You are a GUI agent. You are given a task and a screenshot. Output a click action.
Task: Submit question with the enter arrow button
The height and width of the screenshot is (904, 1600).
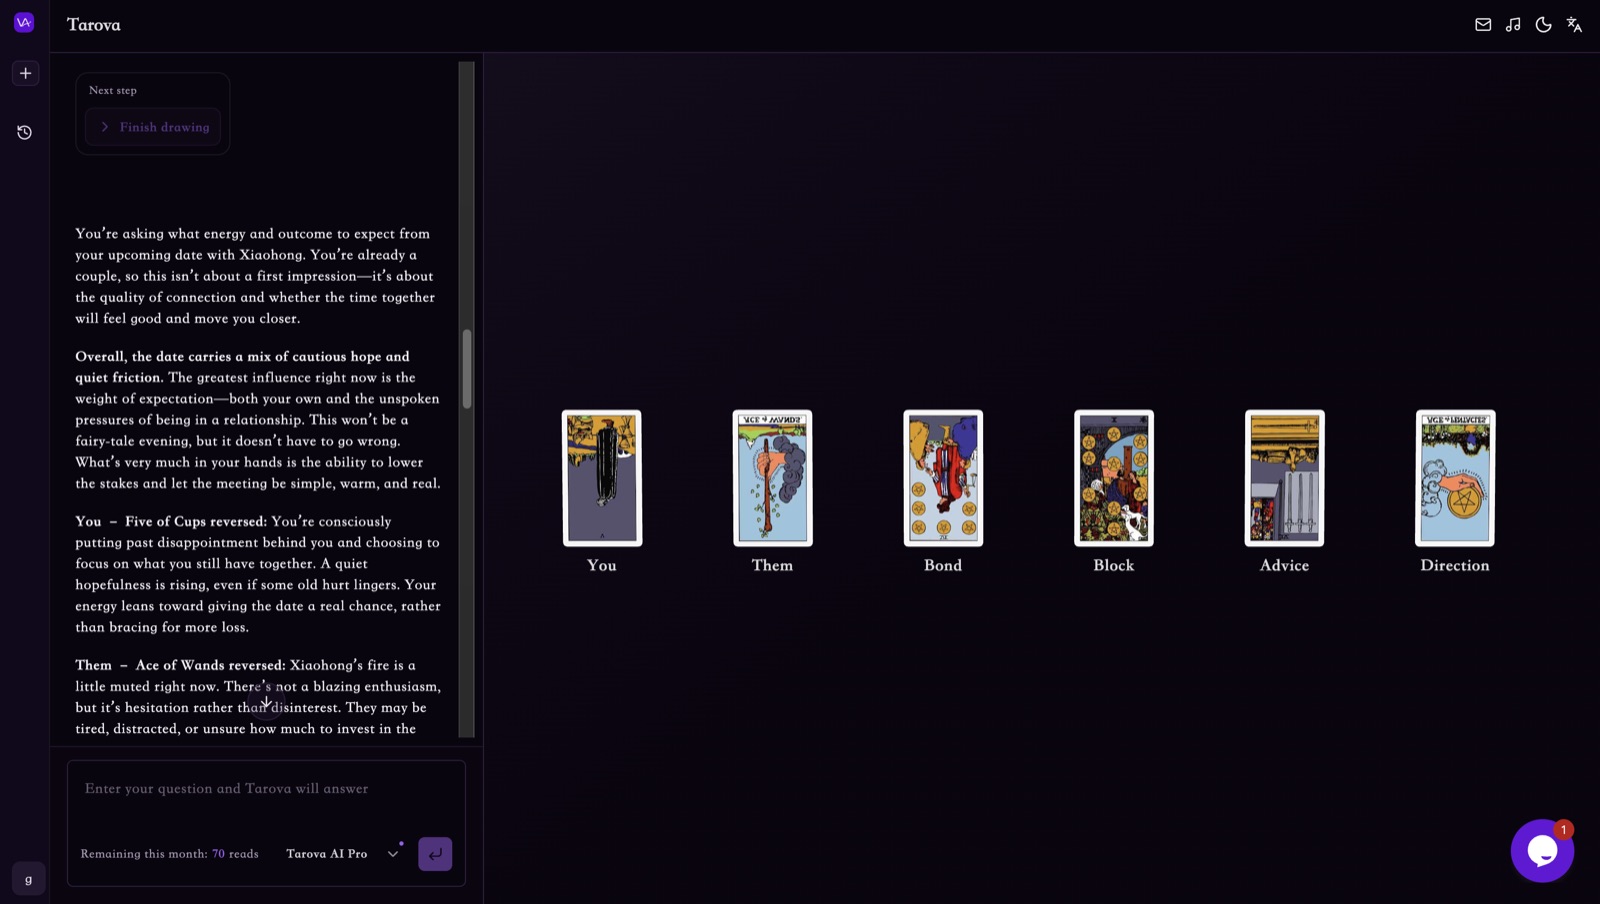coord(435,854)
